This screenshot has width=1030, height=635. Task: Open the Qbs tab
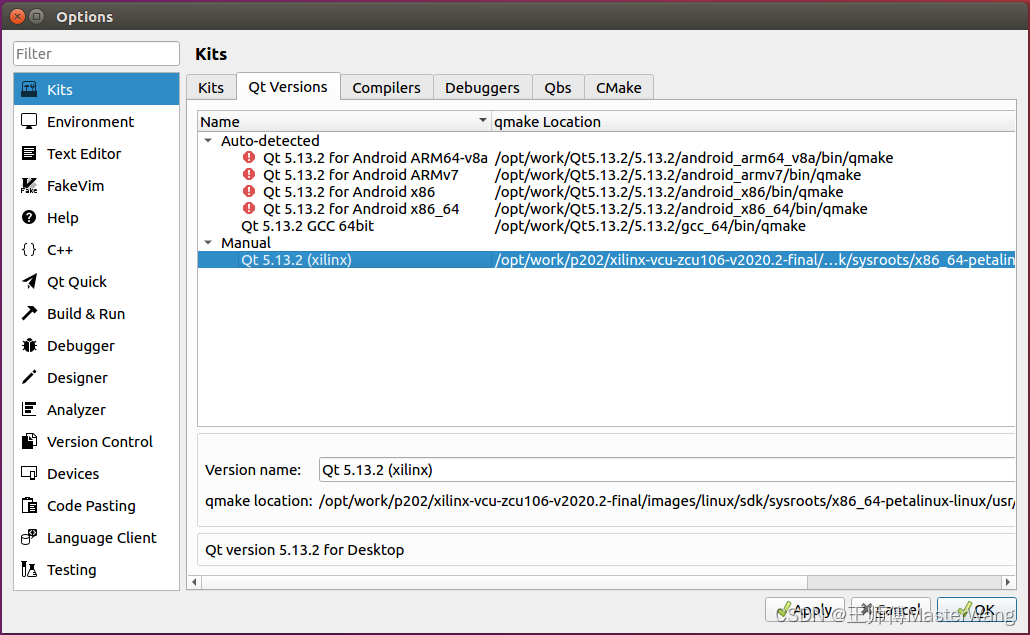[x=558, y=87]
